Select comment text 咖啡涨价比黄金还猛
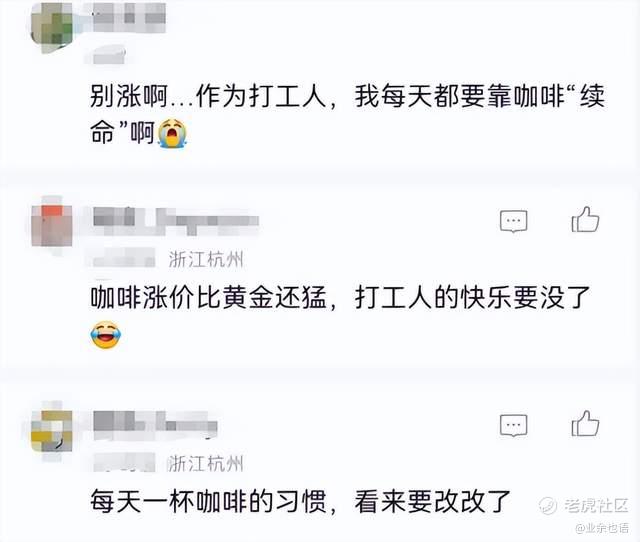Screen dimensions: 640x542 point(208,298)
